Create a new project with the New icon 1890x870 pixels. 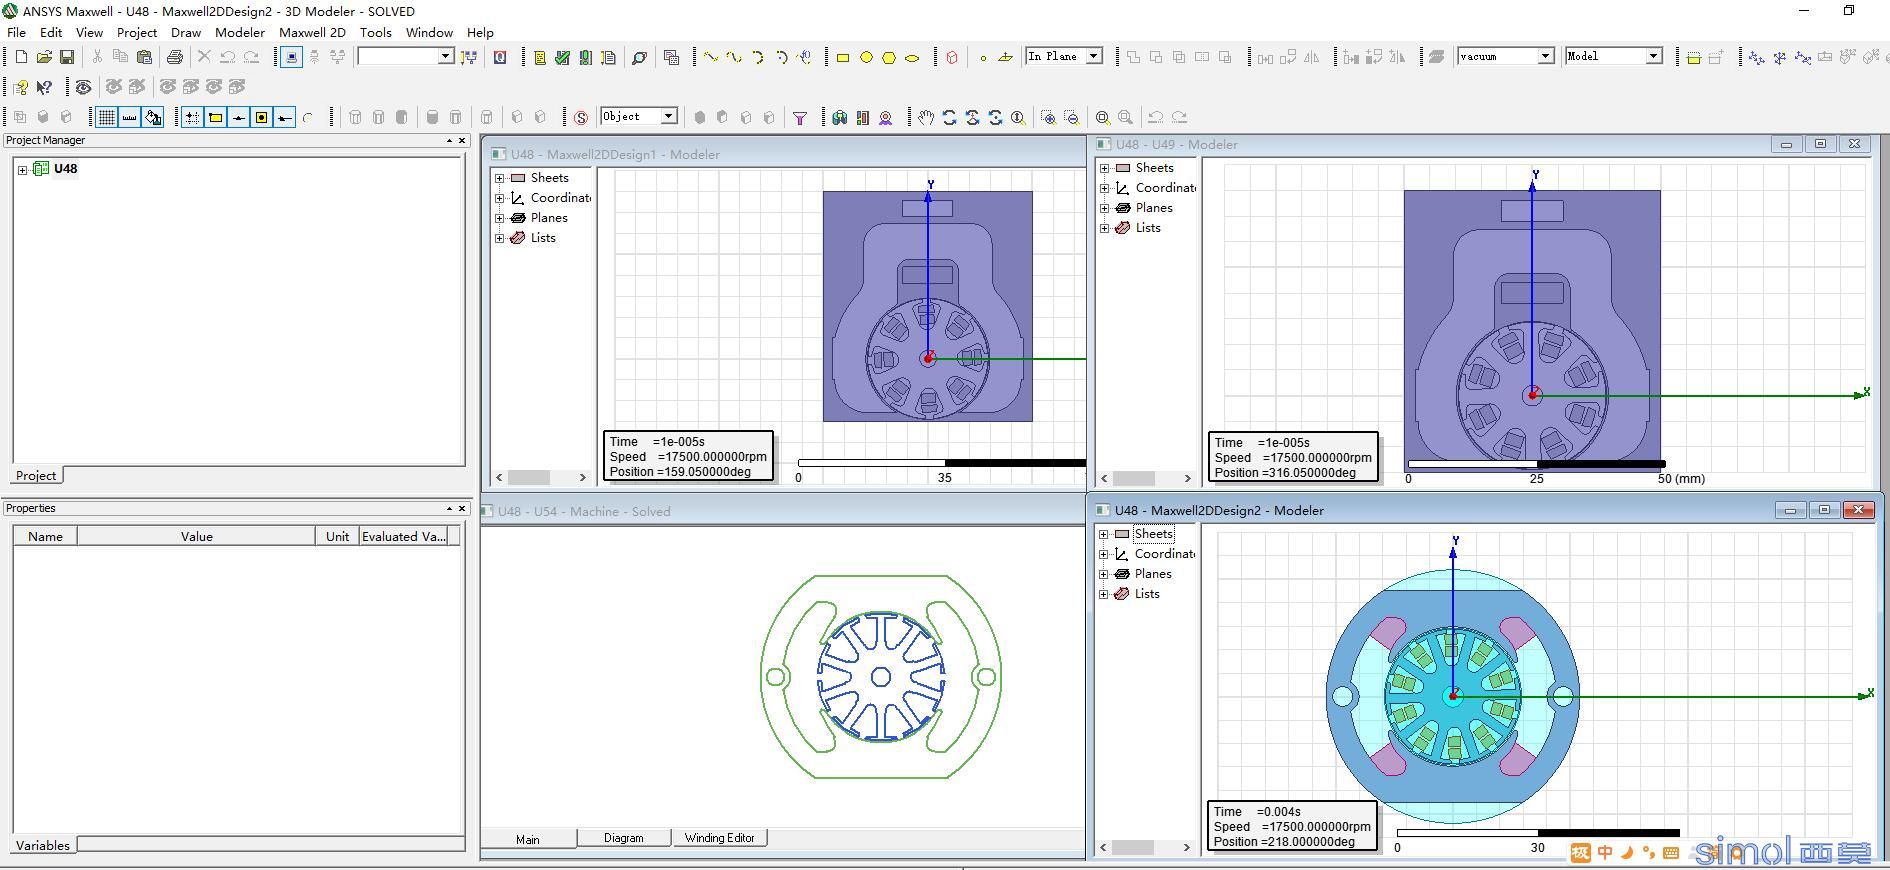tap(21, 57)
